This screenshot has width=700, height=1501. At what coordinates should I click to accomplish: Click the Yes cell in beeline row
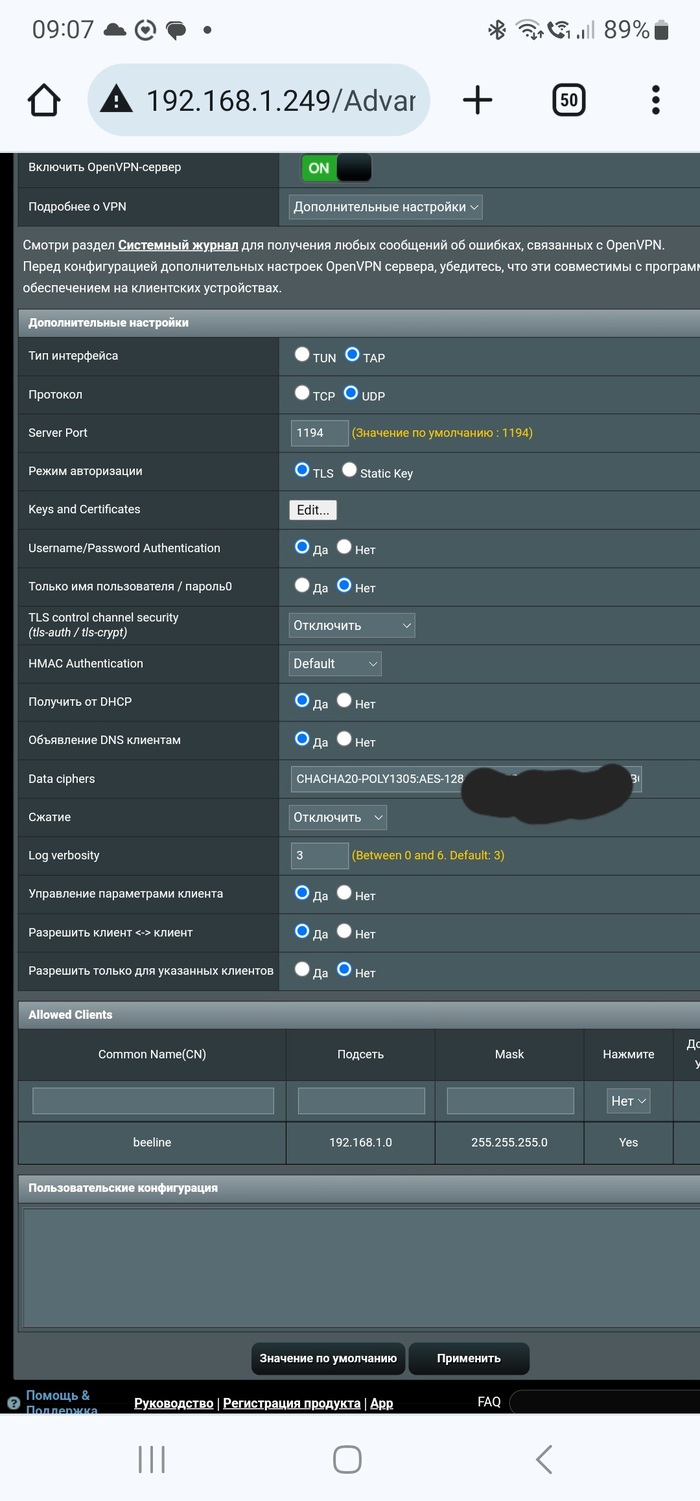pos(629,1143)
